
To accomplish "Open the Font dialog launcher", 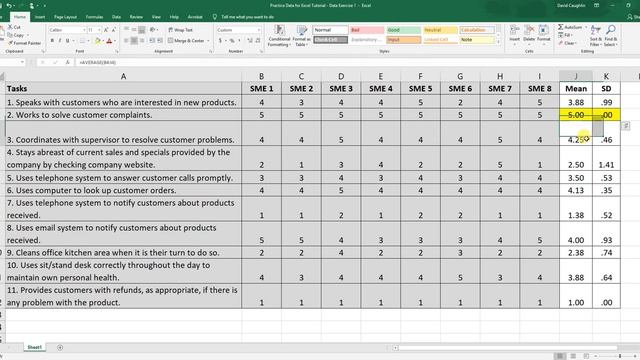I will [117, 51].
